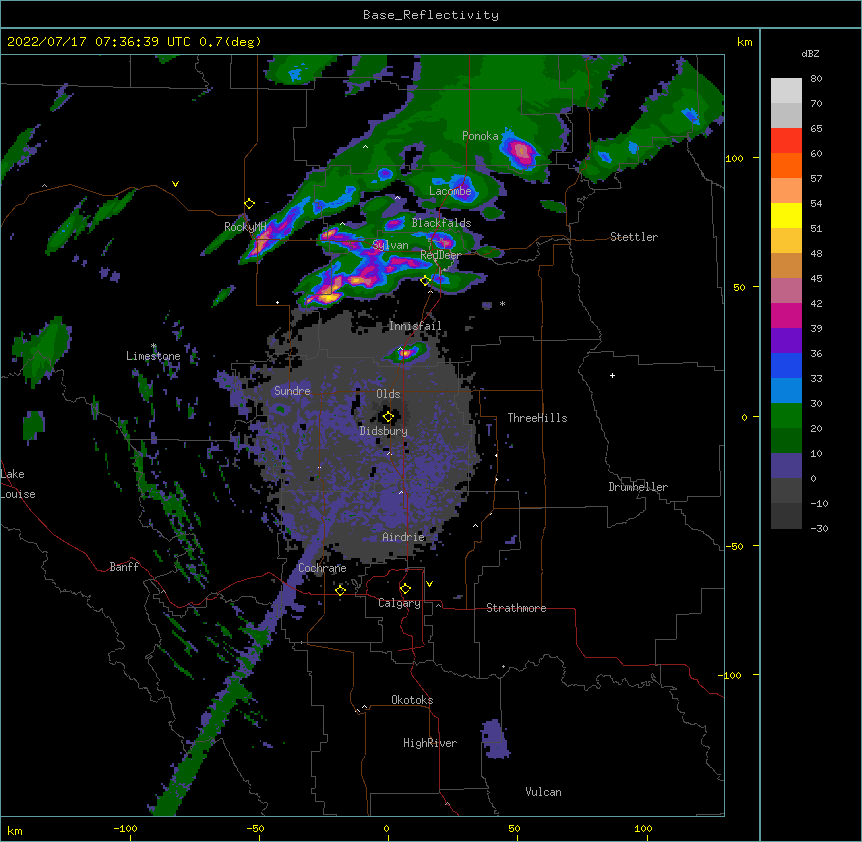The height and width of the screenshot is (842, 862).
Task: Click the Airdrie city label
Action: tap(404, 537)
